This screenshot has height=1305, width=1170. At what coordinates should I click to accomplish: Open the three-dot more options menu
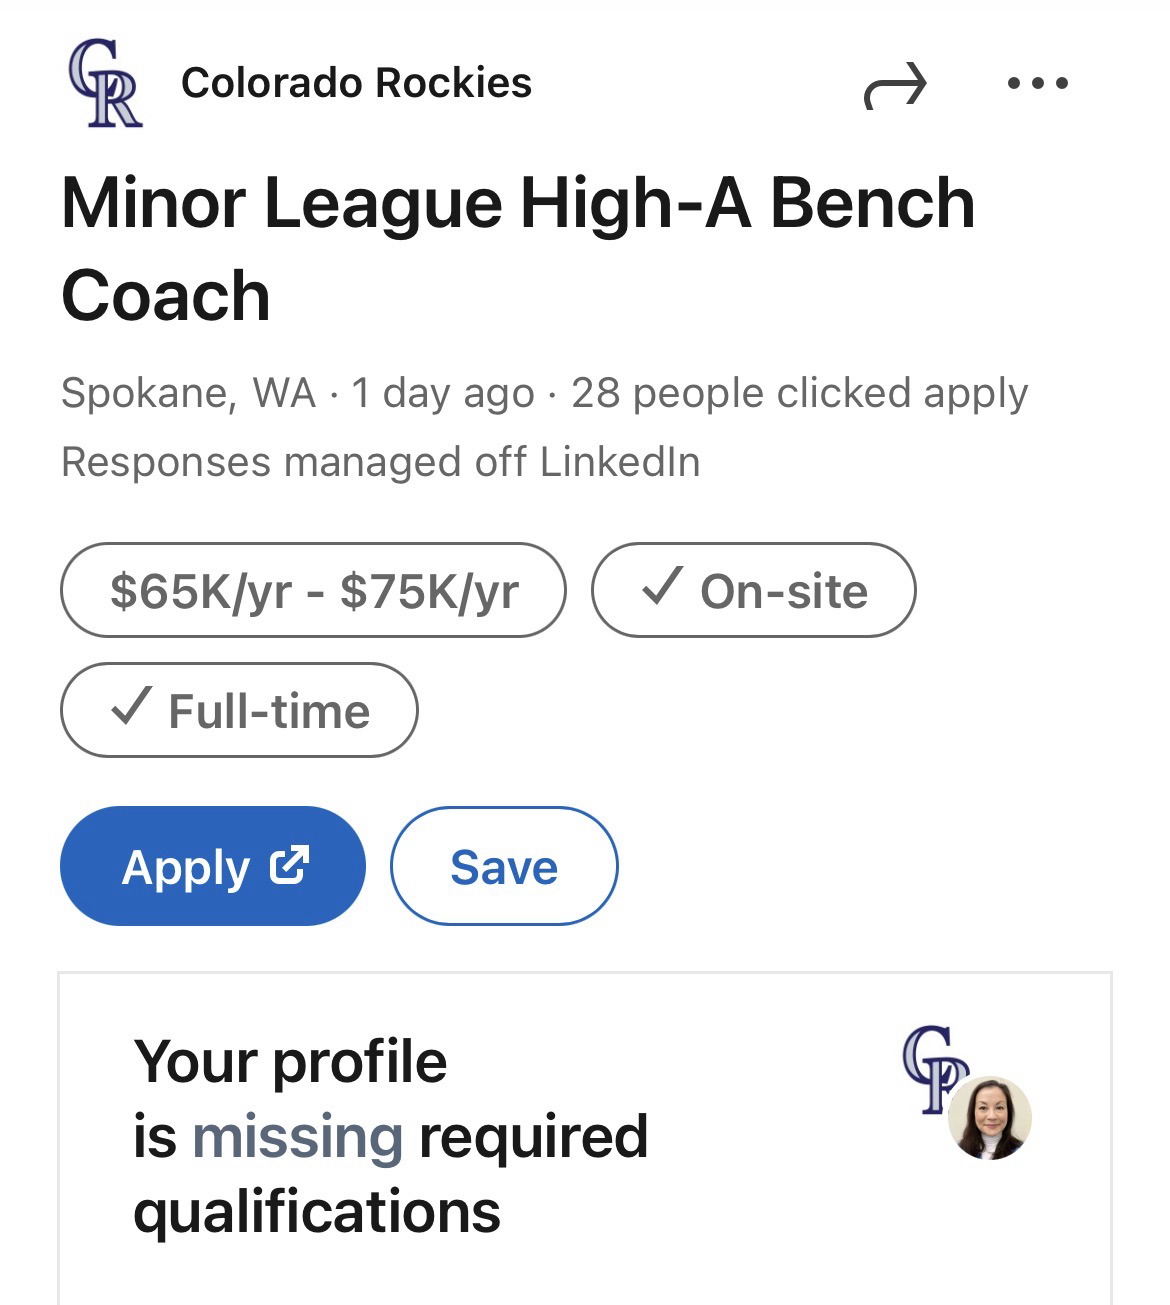[x=1037, y=84]
